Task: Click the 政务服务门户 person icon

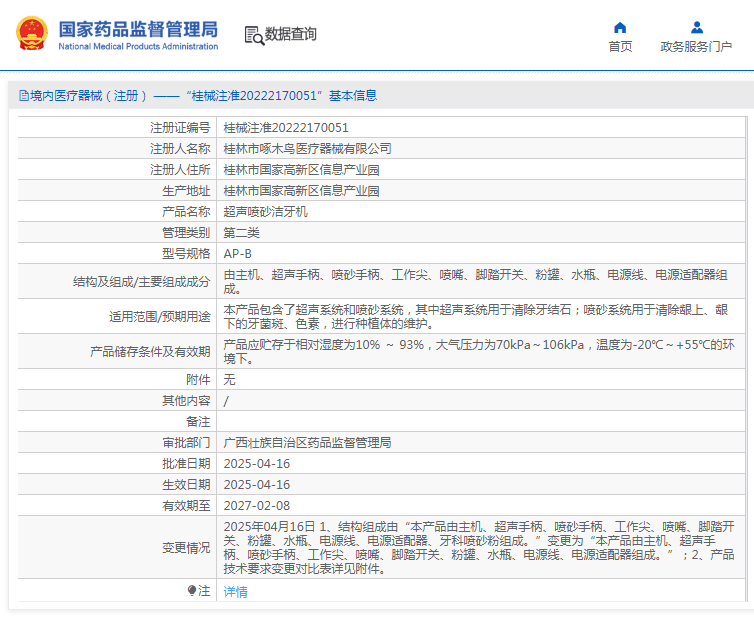Action: pyautogui.click(x=696, y=27)
